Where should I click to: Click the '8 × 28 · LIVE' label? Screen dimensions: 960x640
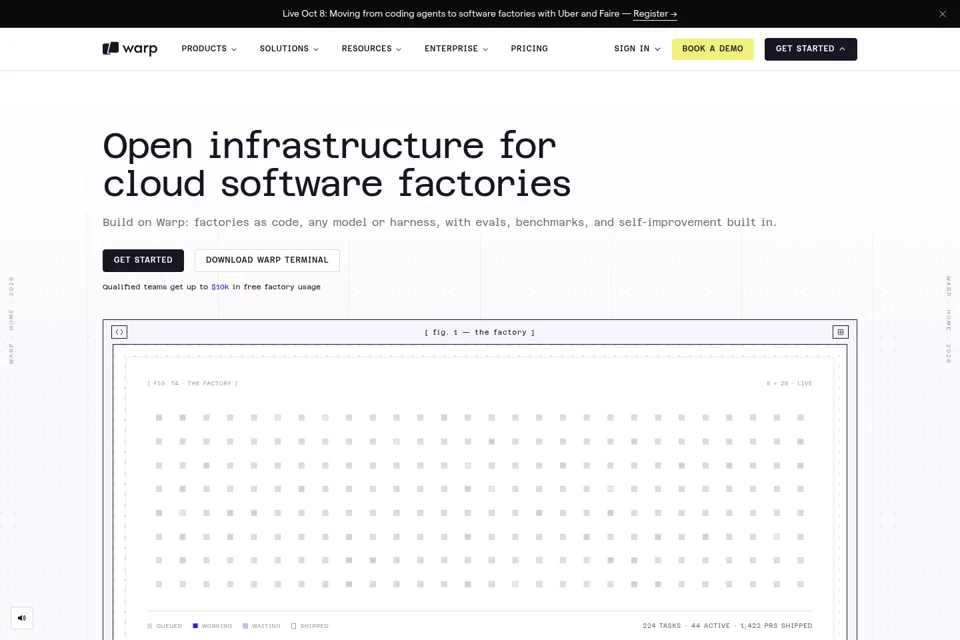pos(789,383)
